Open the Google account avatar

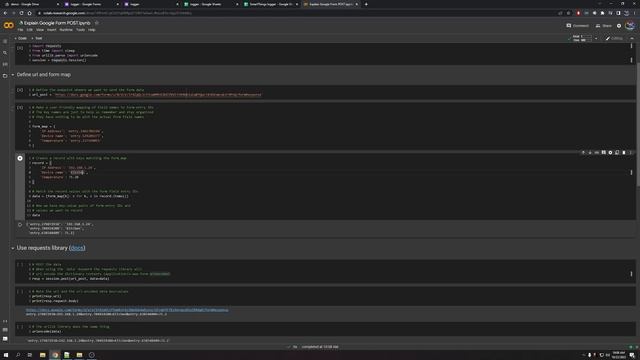(x=630, y=26)
